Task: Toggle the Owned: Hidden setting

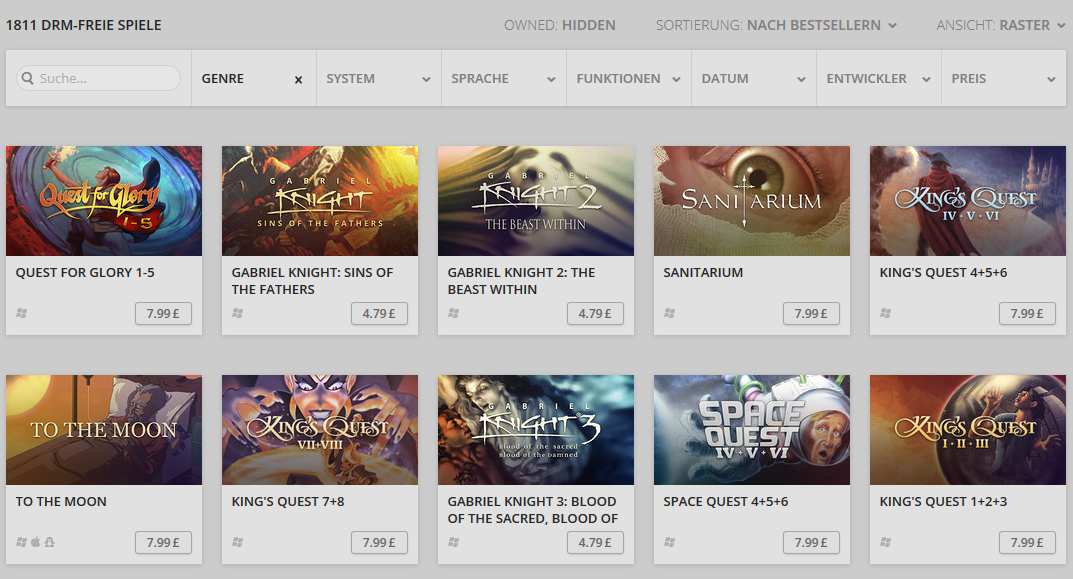Action: pos(560,25)
